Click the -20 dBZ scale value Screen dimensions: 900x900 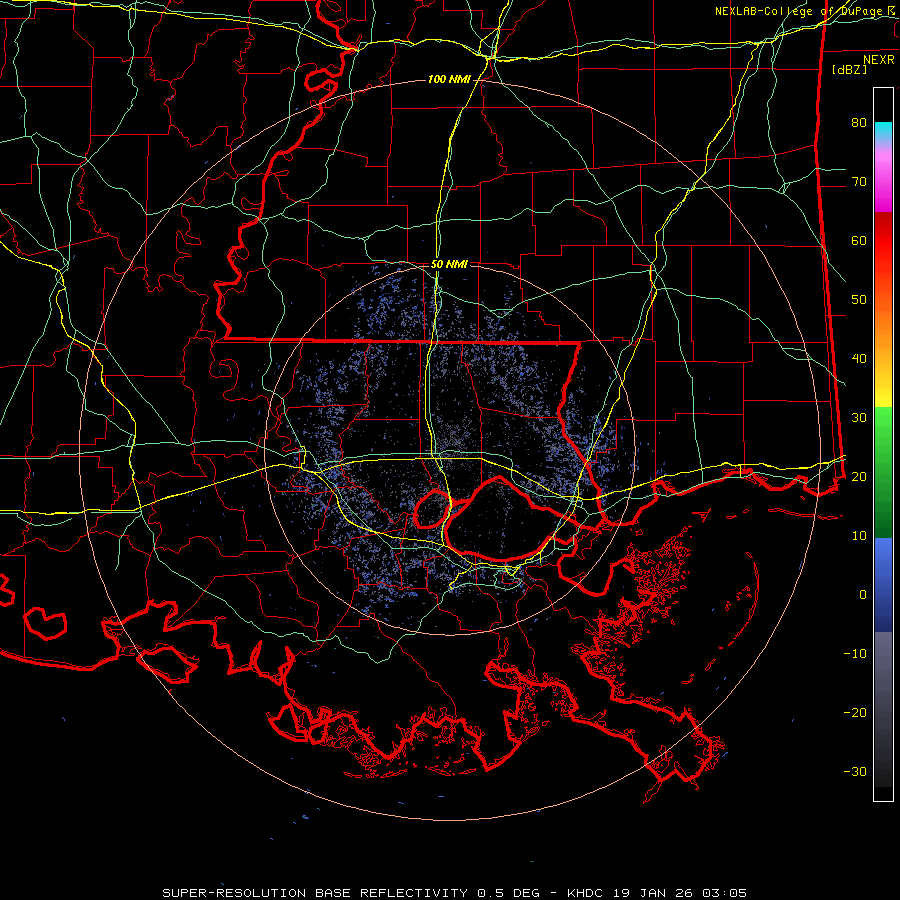coord(855,712)
